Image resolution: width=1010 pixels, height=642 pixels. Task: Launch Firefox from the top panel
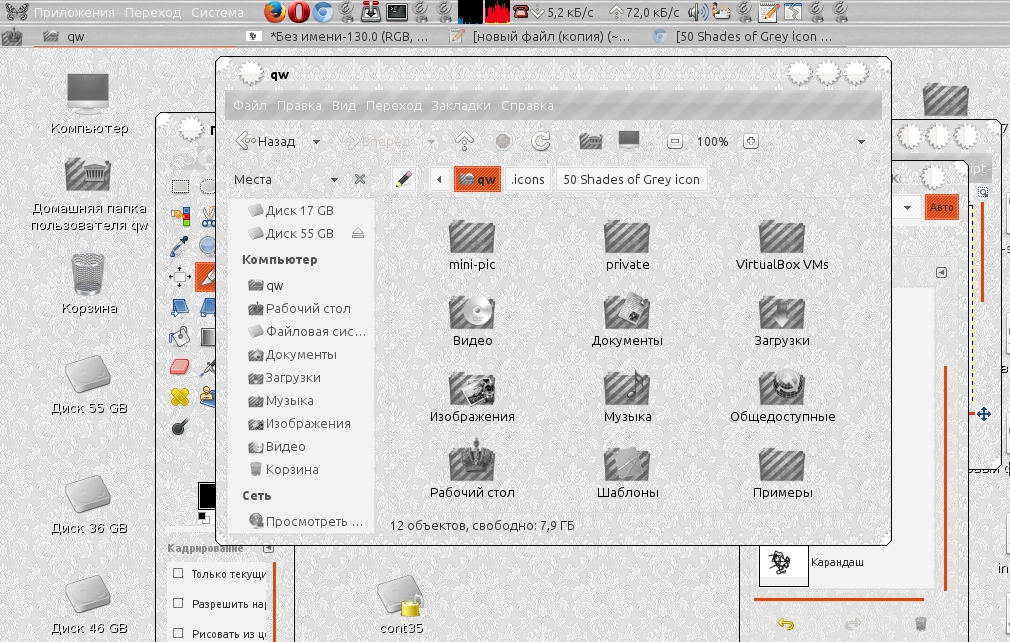pyautogui.click(x=274, y=12)
